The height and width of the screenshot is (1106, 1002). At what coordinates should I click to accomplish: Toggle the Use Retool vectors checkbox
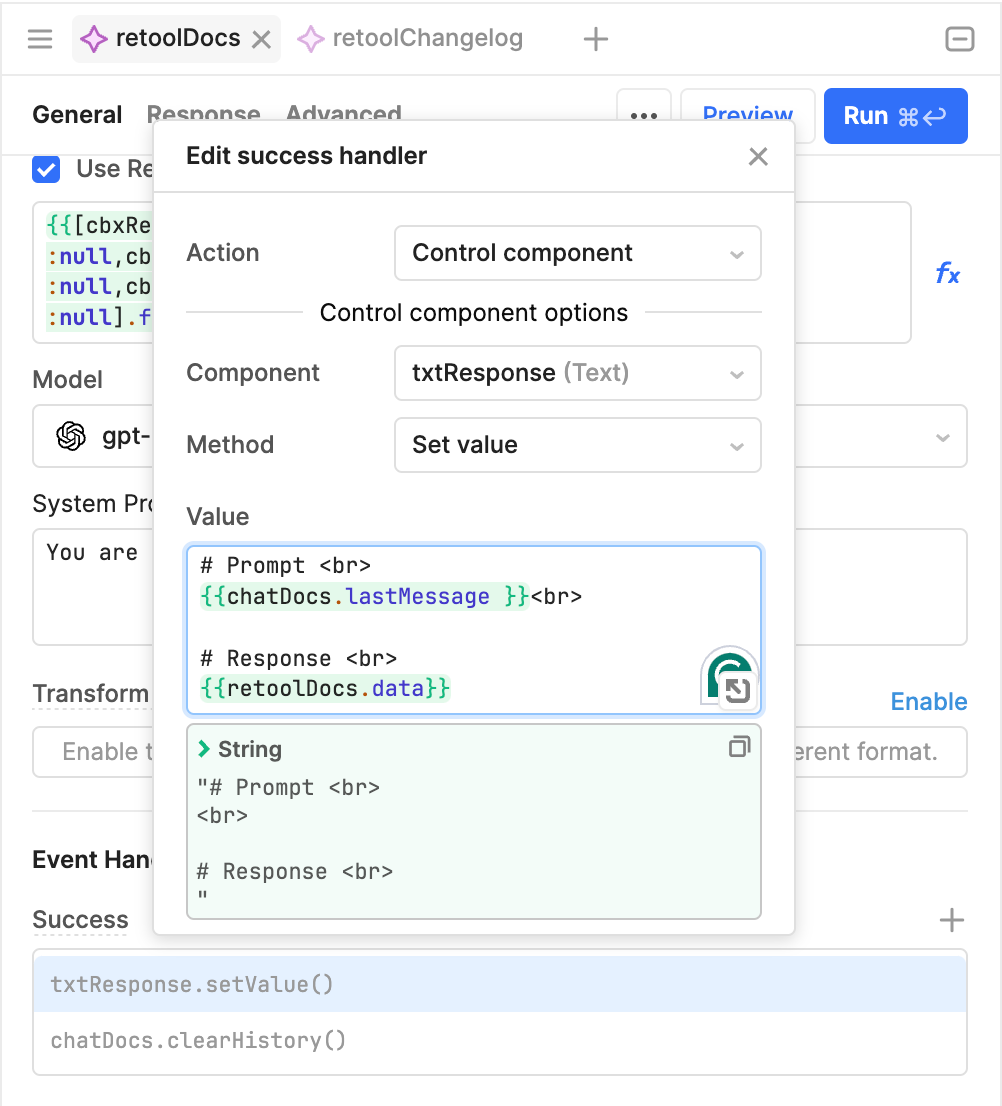[46, 169]
